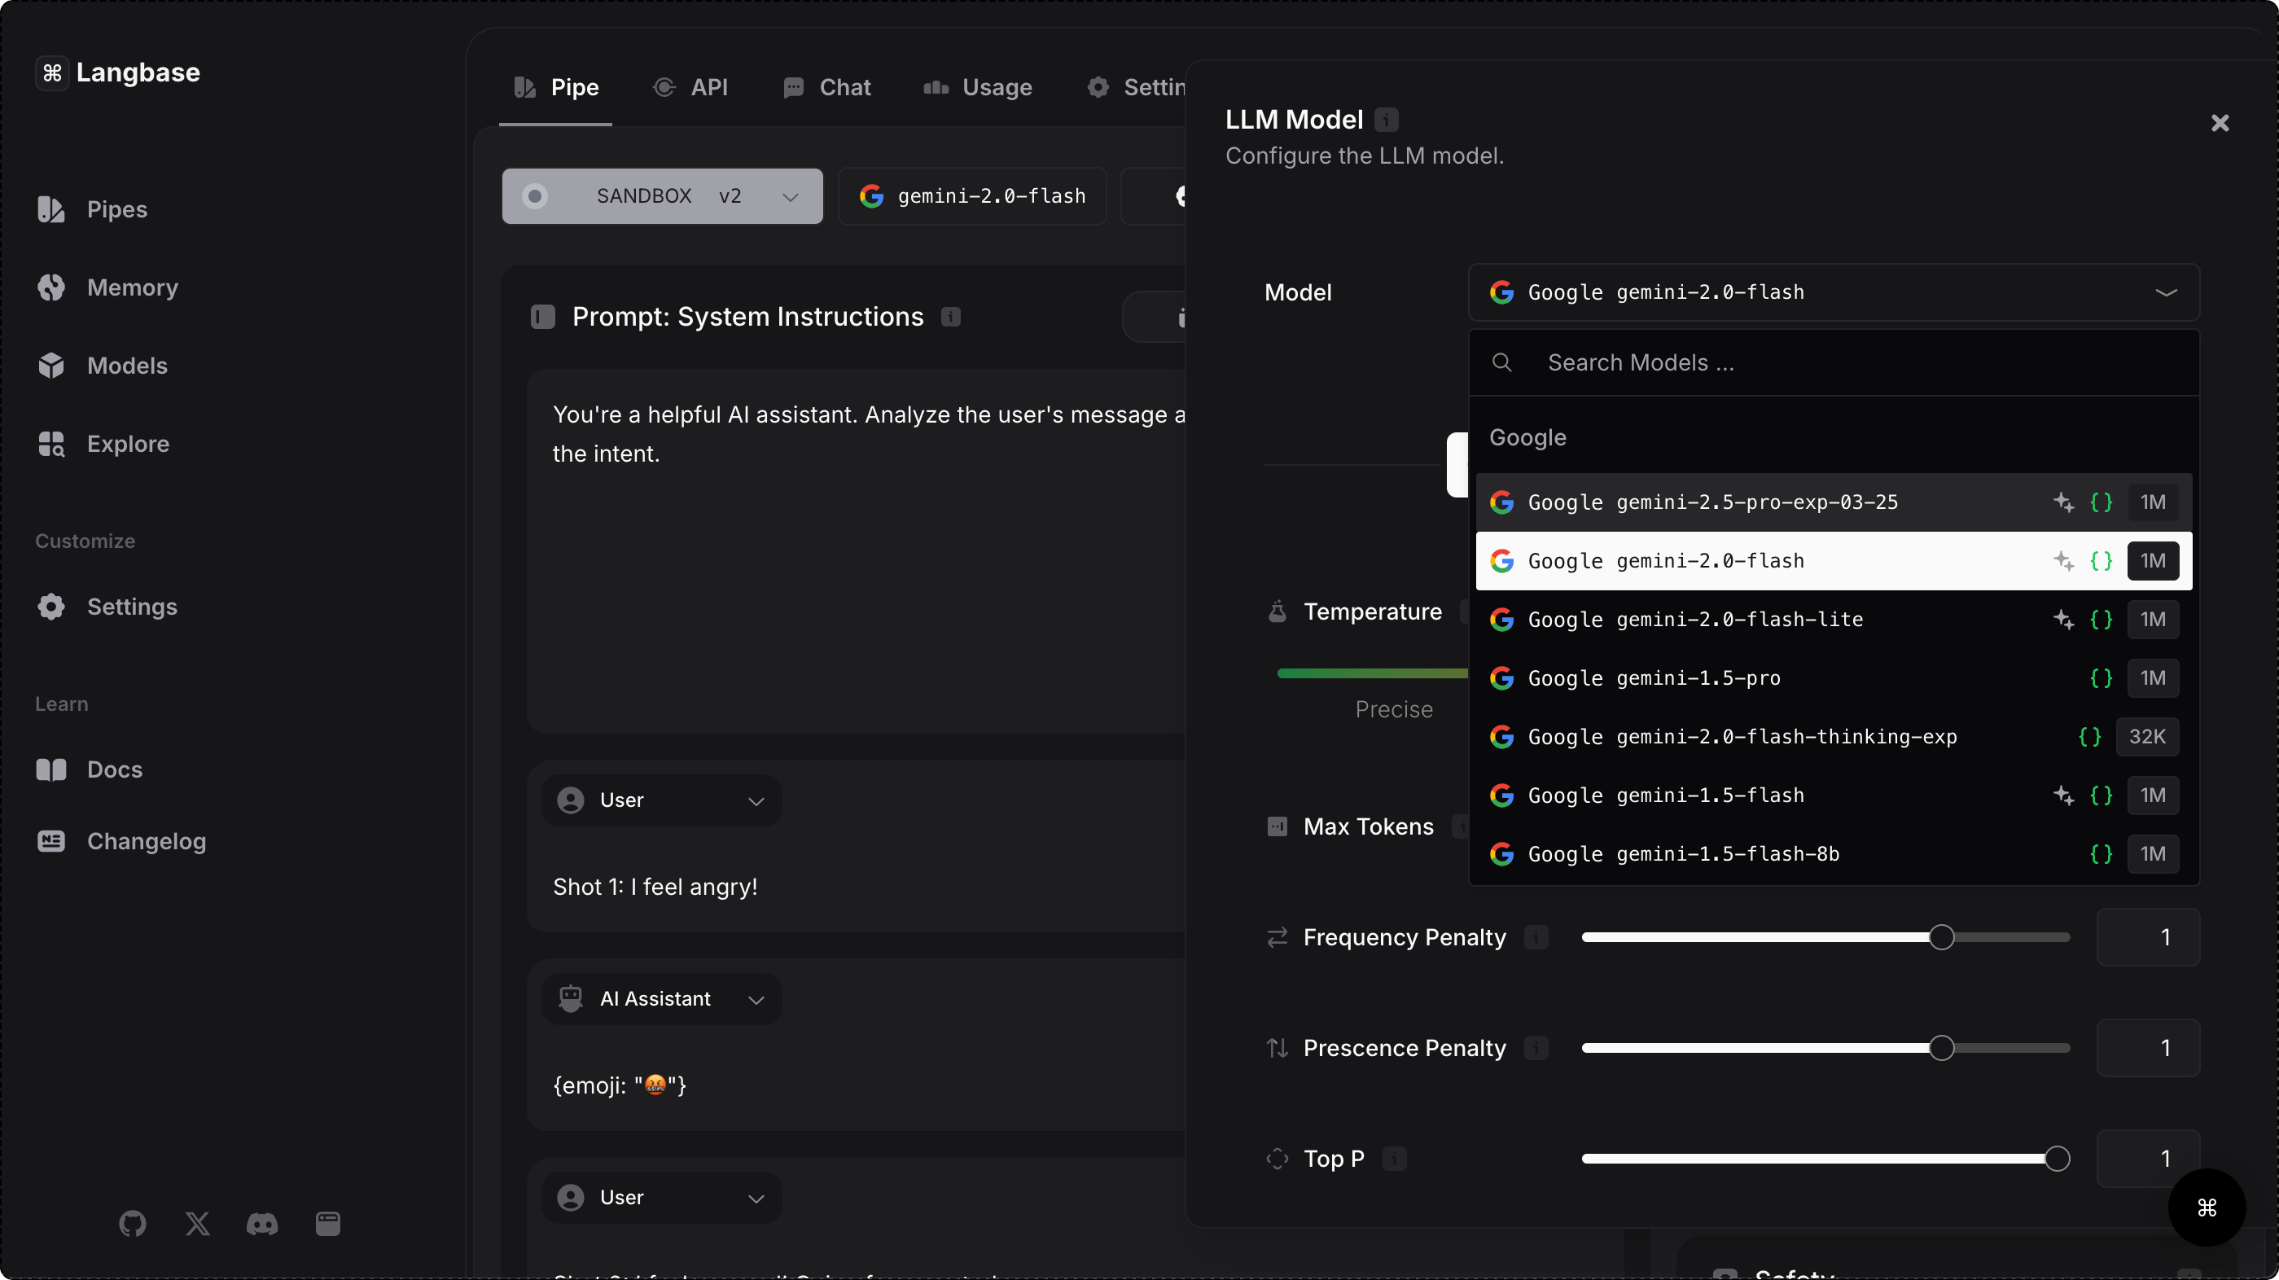The image size is (2279, 1280).
Task: Open the Usage tab
Action: [977, 87]
